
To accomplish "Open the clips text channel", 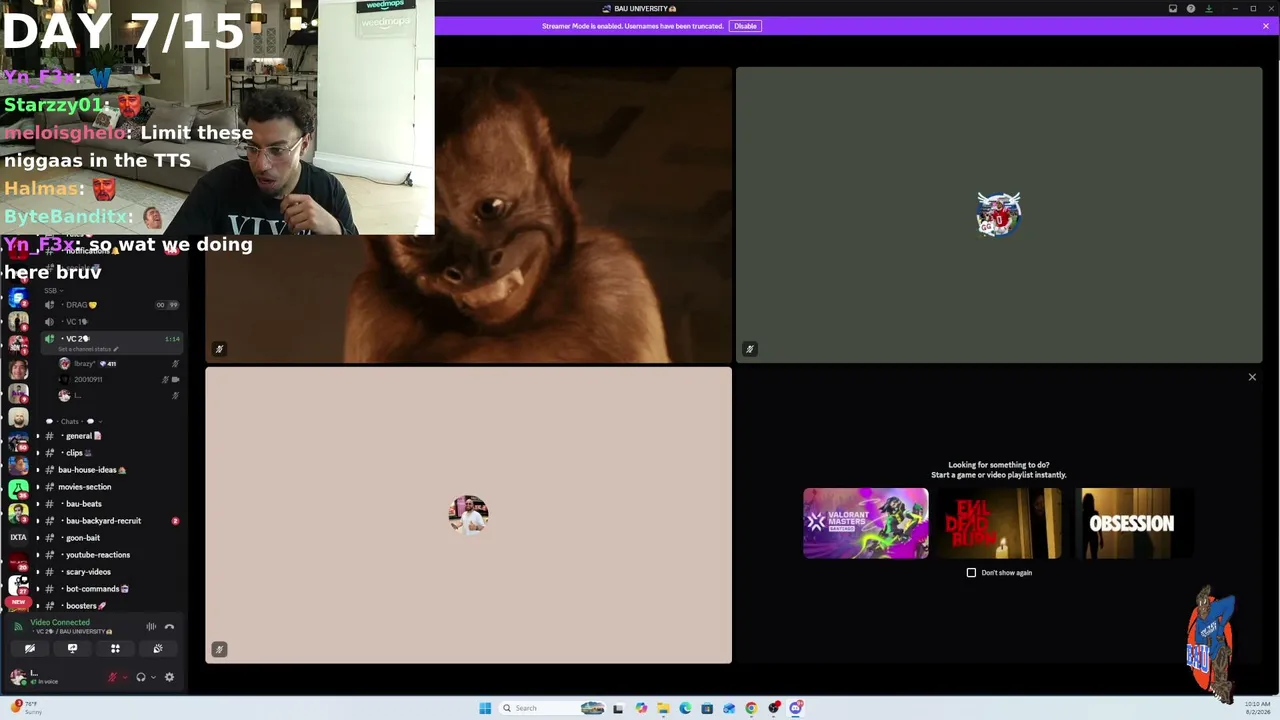I will (x=110, y=453).
